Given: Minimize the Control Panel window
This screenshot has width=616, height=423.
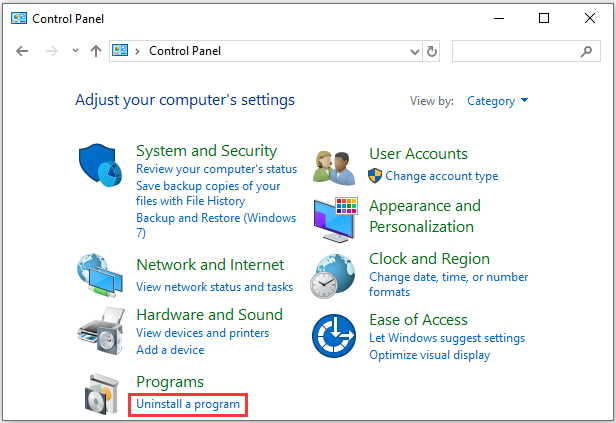Looking at the screenshot, I should (499, 18).
